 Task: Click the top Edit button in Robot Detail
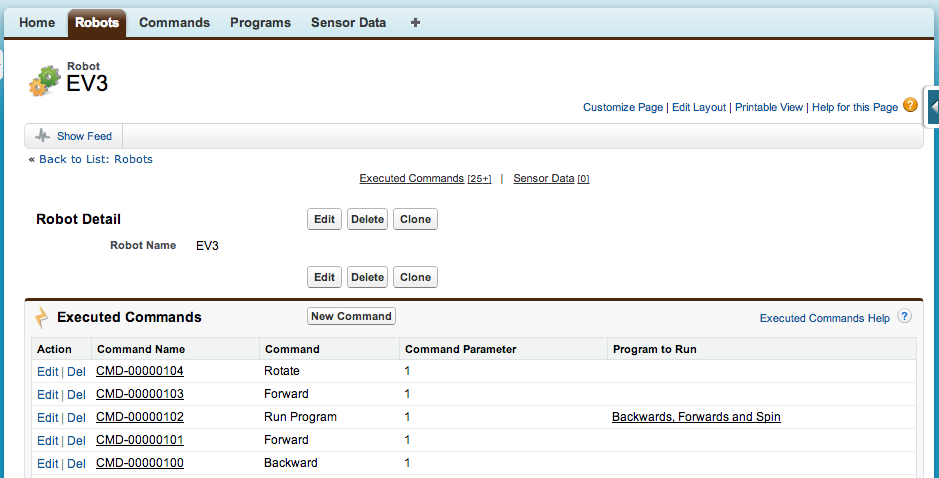point(324,219)
